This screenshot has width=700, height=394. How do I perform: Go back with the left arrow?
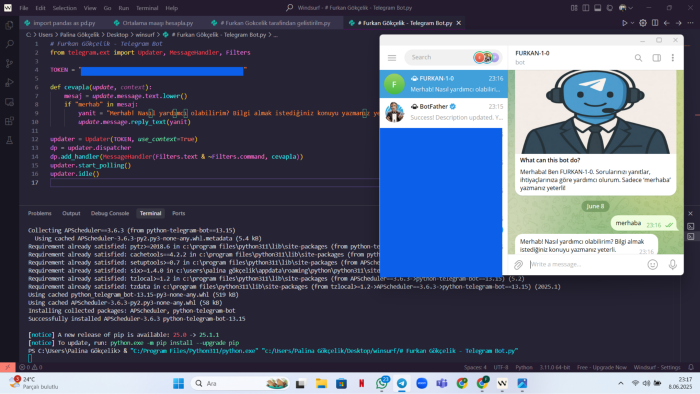point(667,23)
